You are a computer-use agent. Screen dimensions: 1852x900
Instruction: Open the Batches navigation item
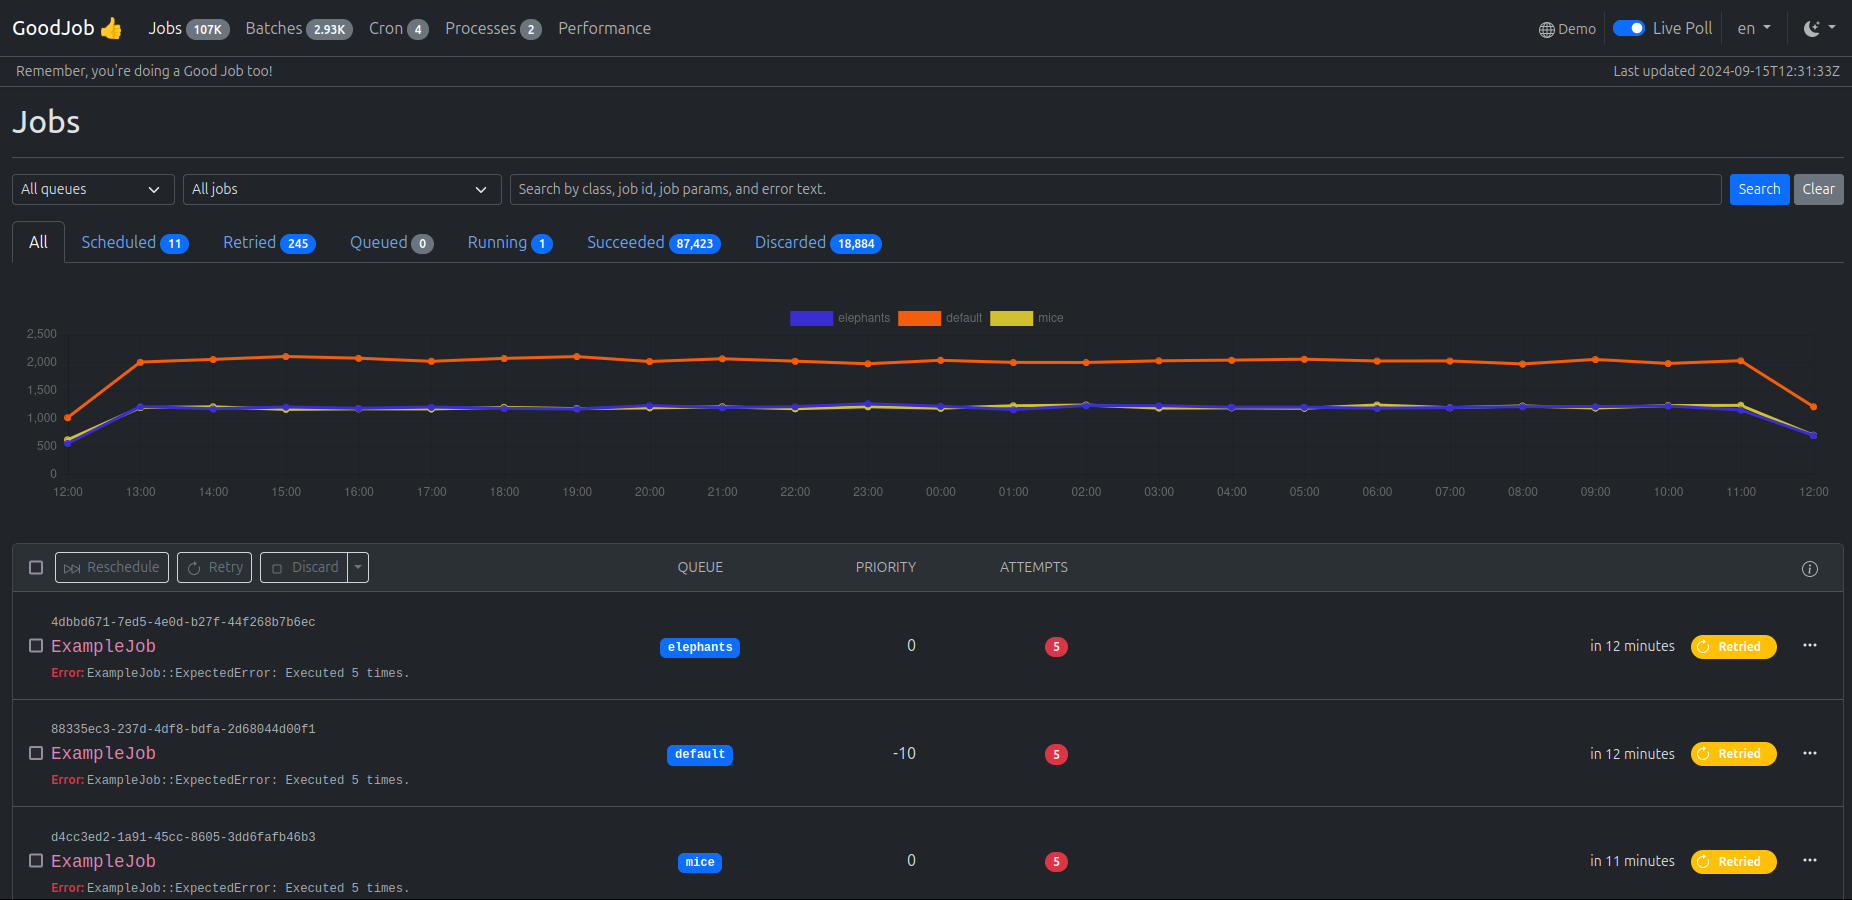pos(298,29)
